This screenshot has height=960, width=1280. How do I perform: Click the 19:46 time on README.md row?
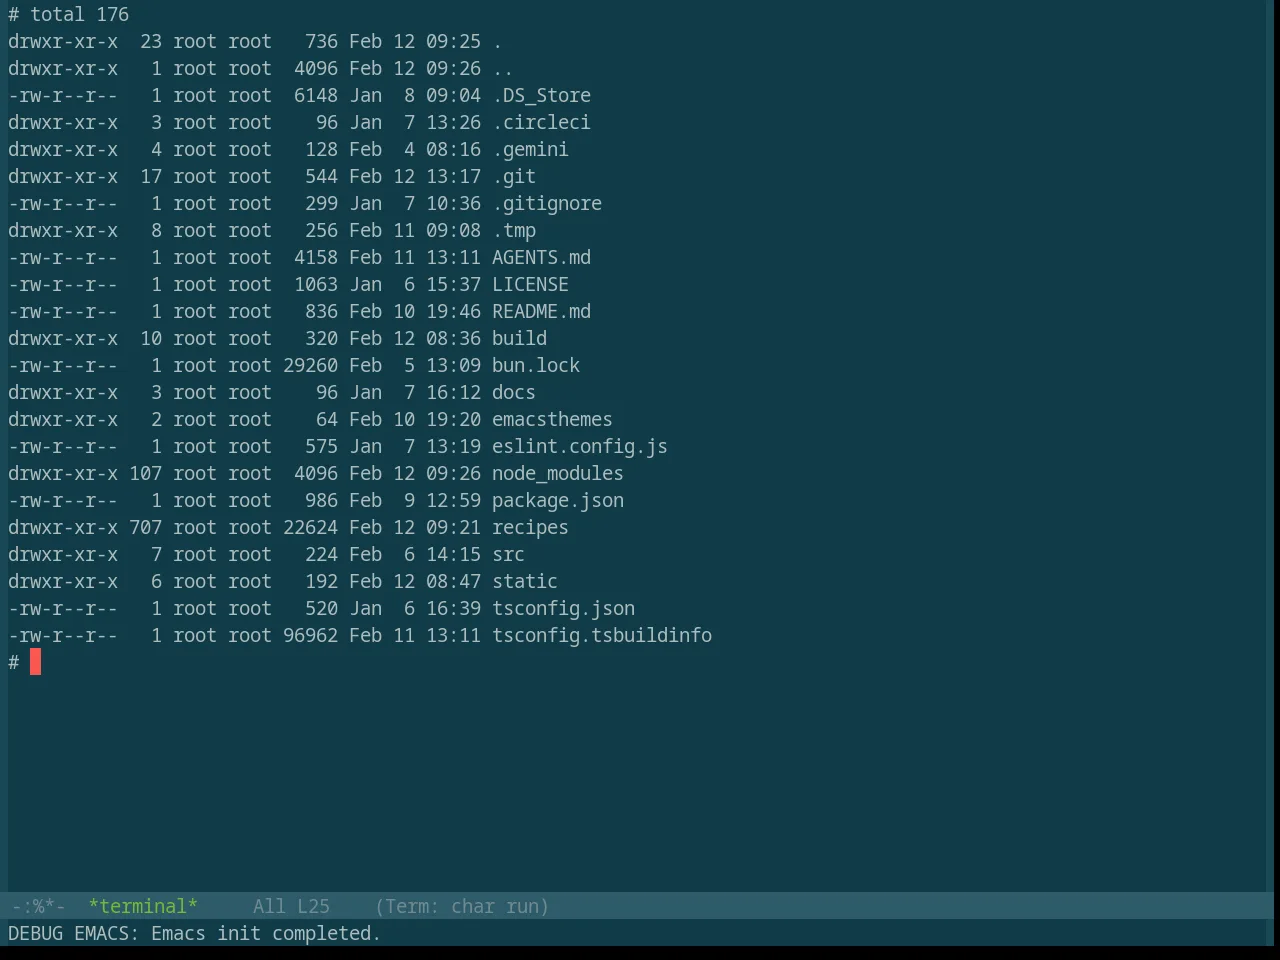(453, 311)
